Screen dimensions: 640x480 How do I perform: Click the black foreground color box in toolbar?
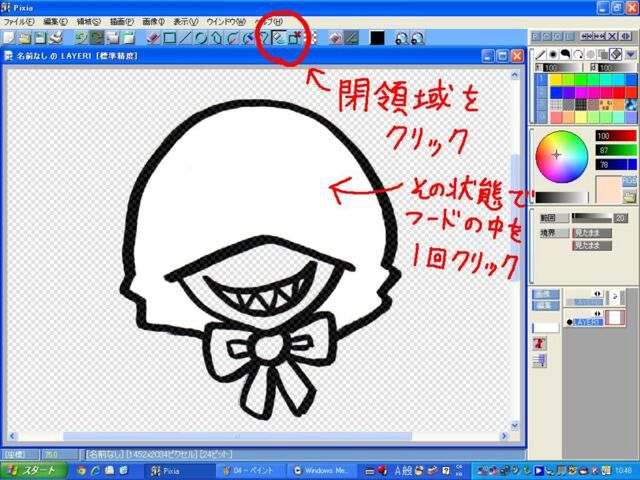click(377, 38)
